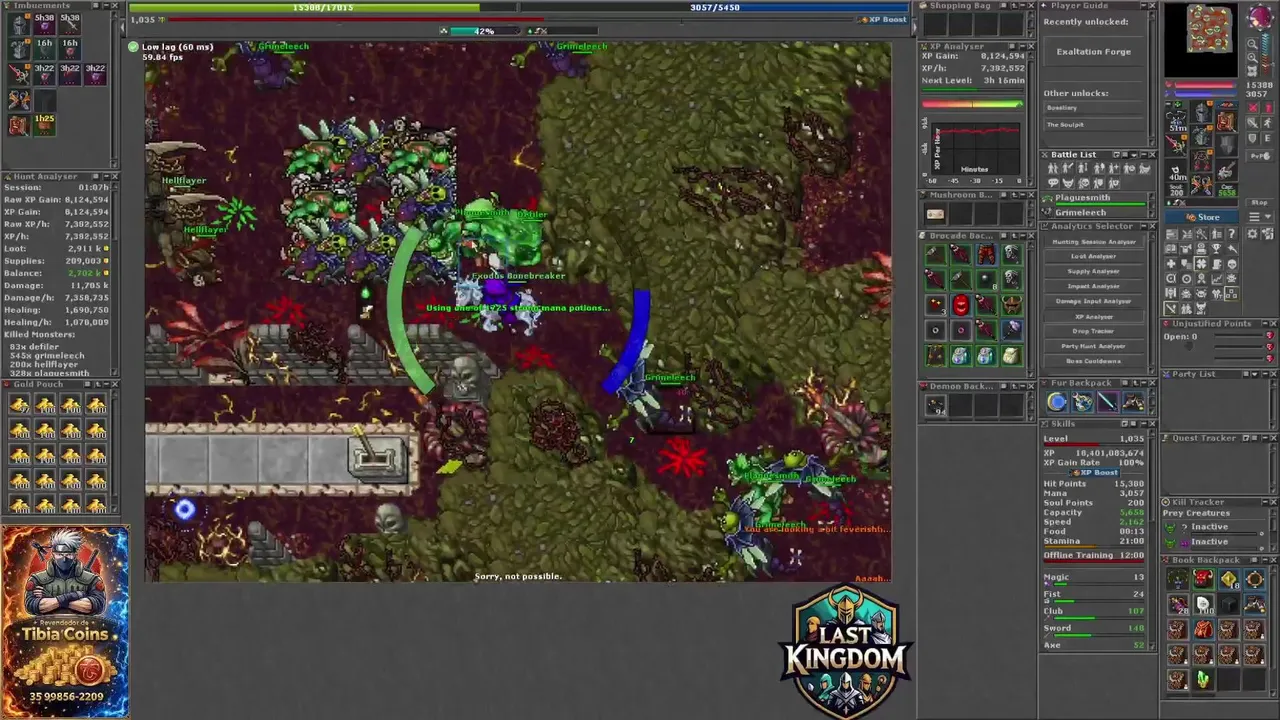
Task: Click the skull sidebar icon
Action: pyautogui.click(x=1233, y=263)
